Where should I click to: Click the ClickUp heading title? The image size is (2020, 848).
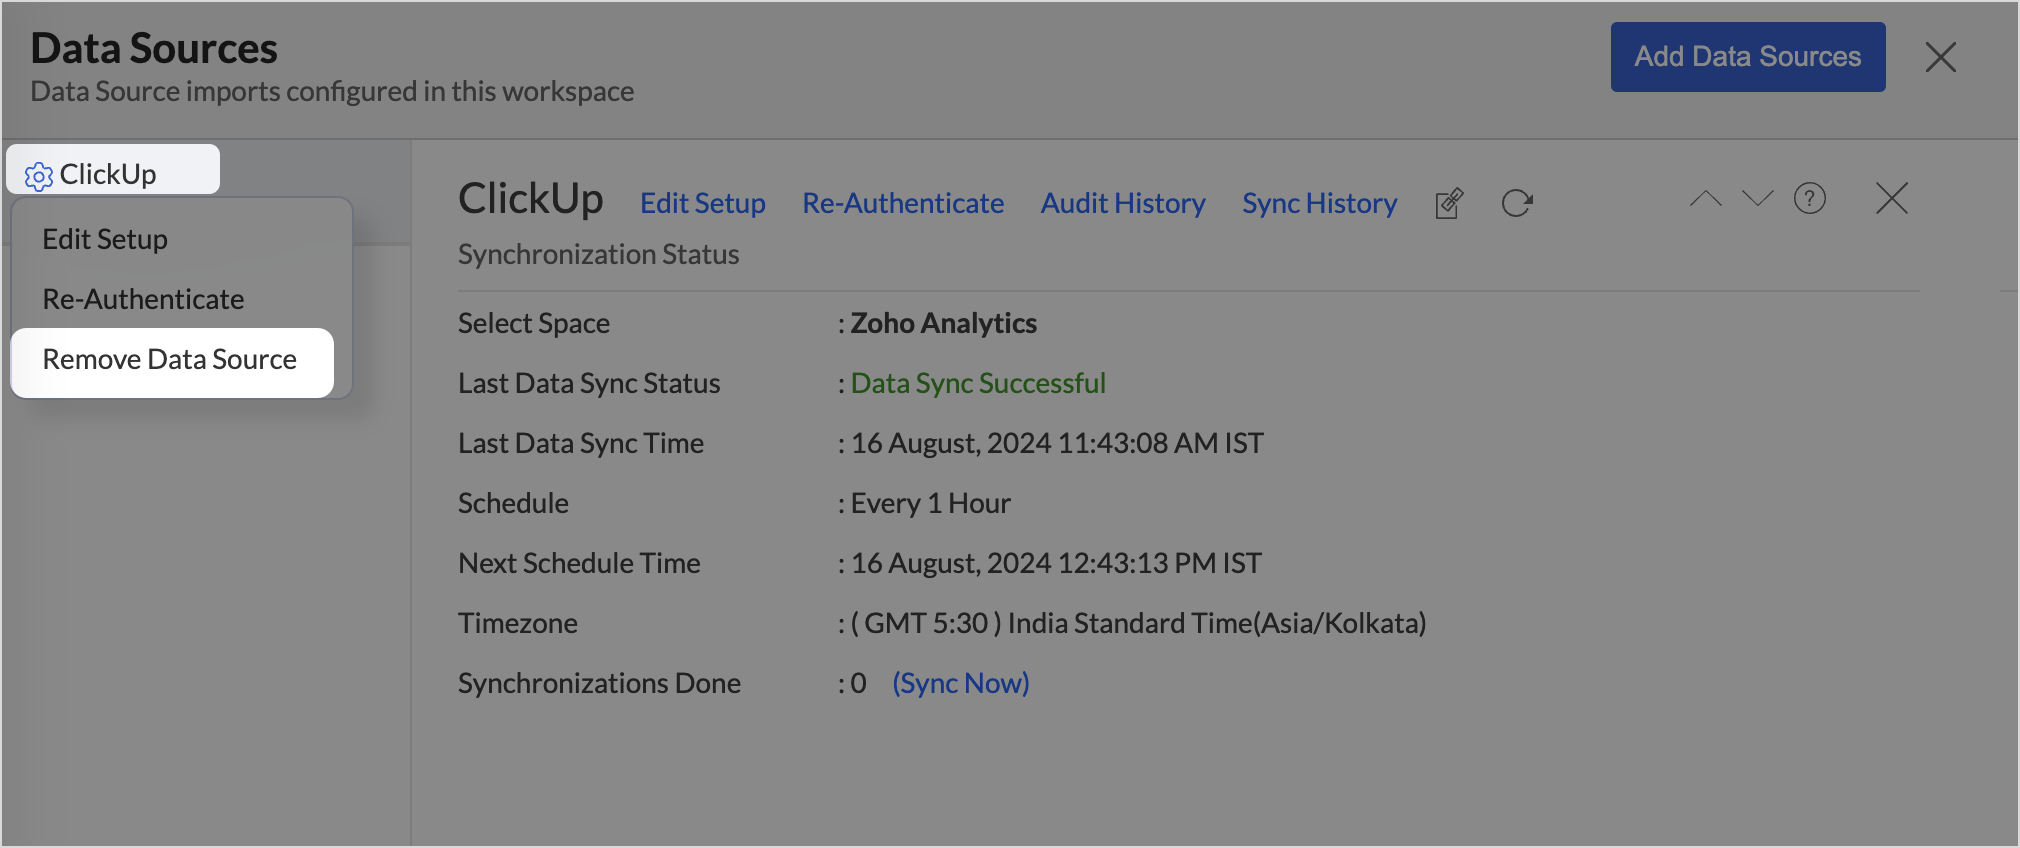[x=531, y=198]
